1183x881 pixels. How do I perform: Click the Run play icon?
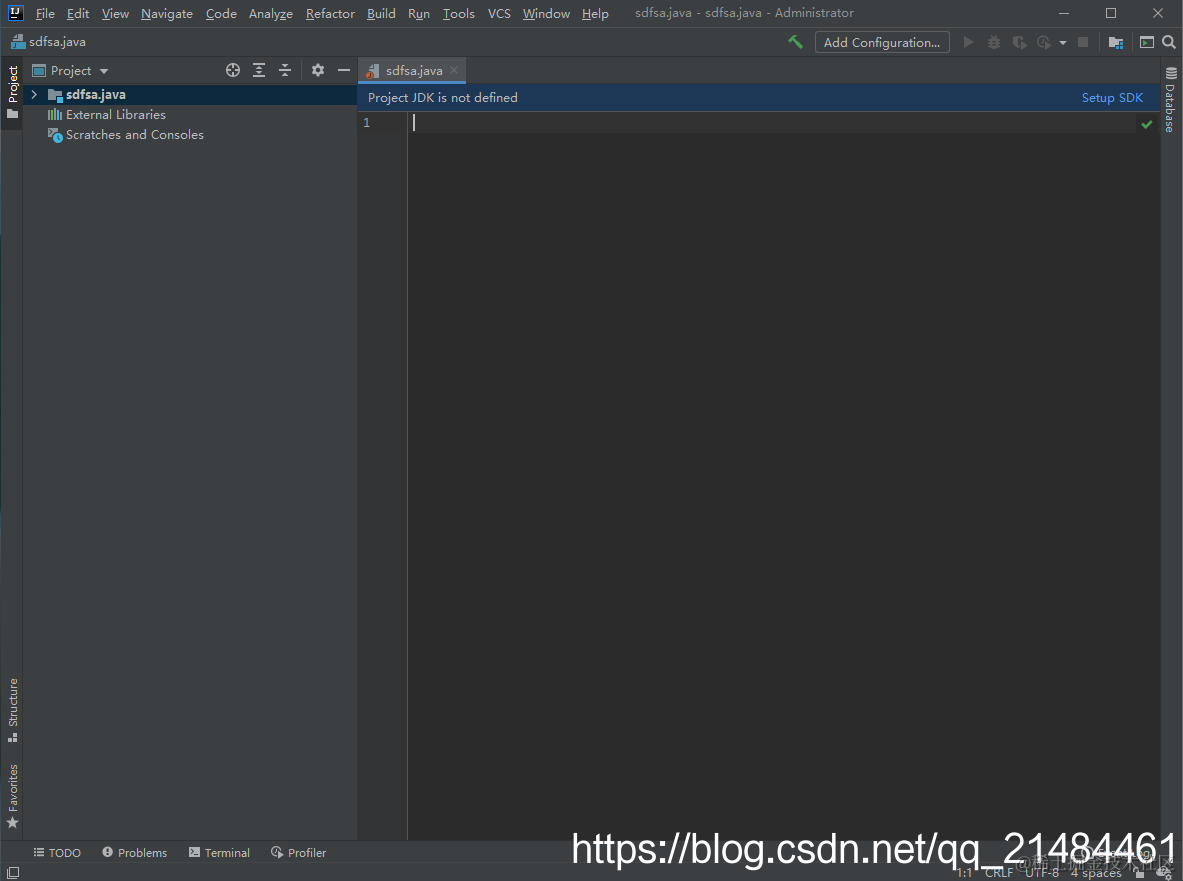(x=968, y=42)
